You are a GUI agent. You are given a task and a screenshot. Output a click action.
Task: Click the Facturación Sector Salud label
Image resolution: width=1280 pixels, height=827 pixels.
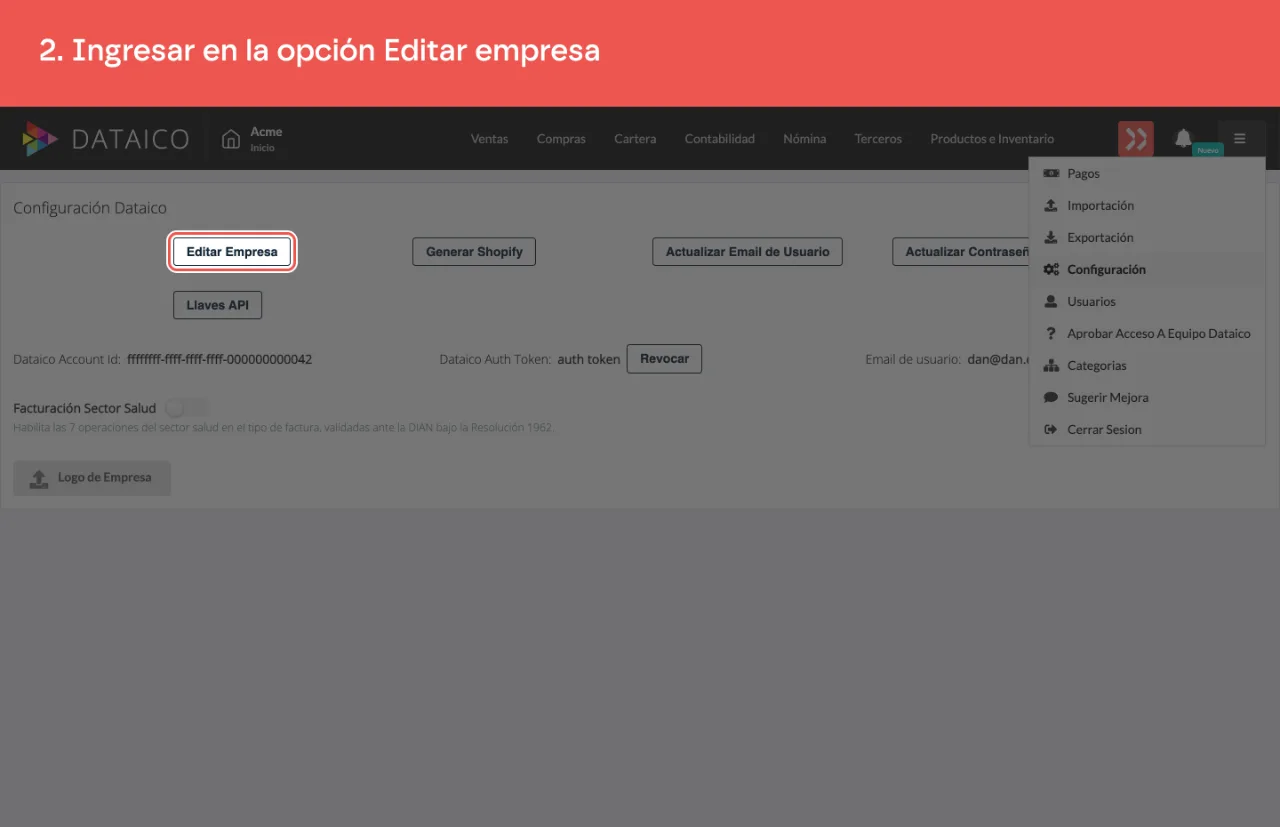[x=85, y=408]
